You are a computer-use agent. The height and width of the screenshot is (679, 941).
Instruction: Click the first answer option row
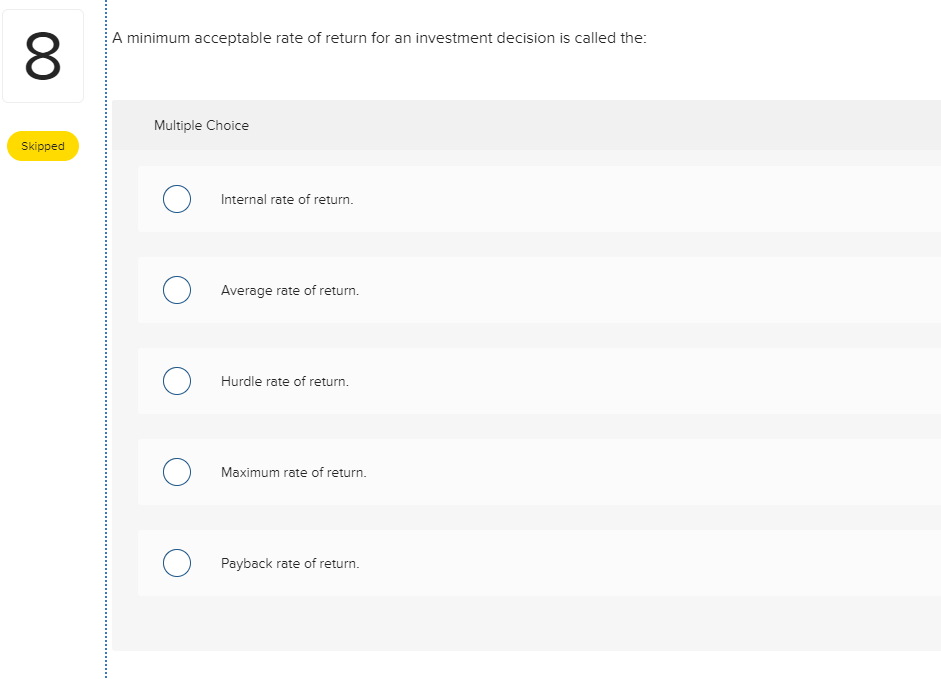pos(500,199)
